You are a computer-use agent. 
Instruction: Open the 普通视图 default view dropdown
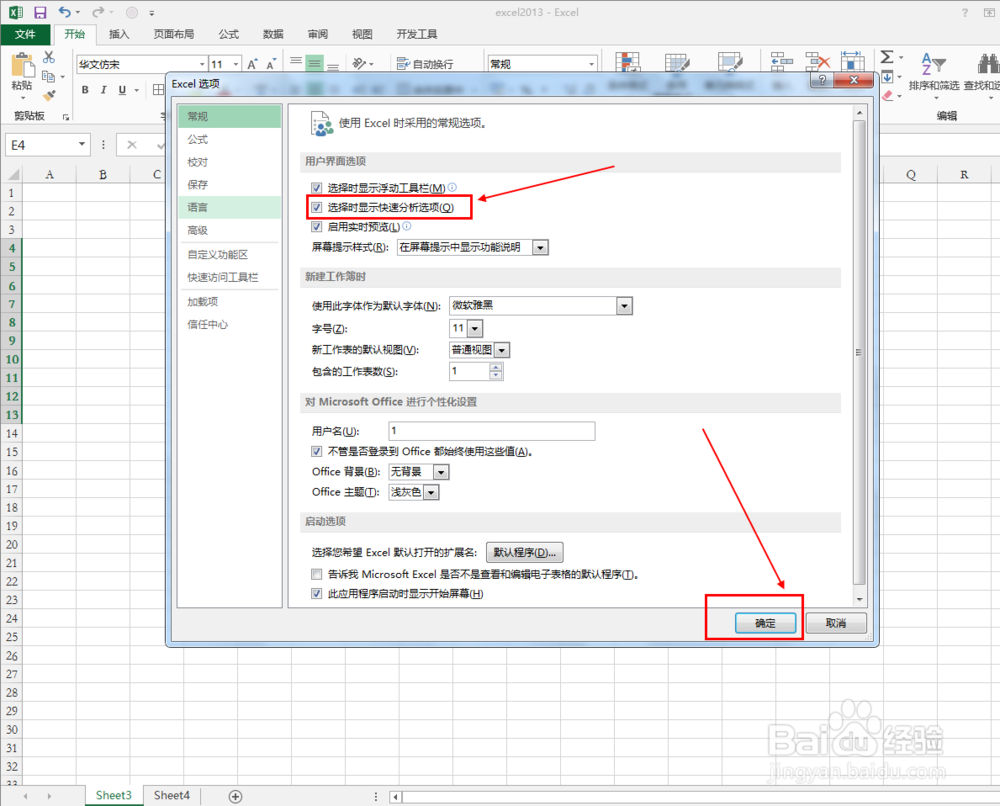[x=502, y=350]
